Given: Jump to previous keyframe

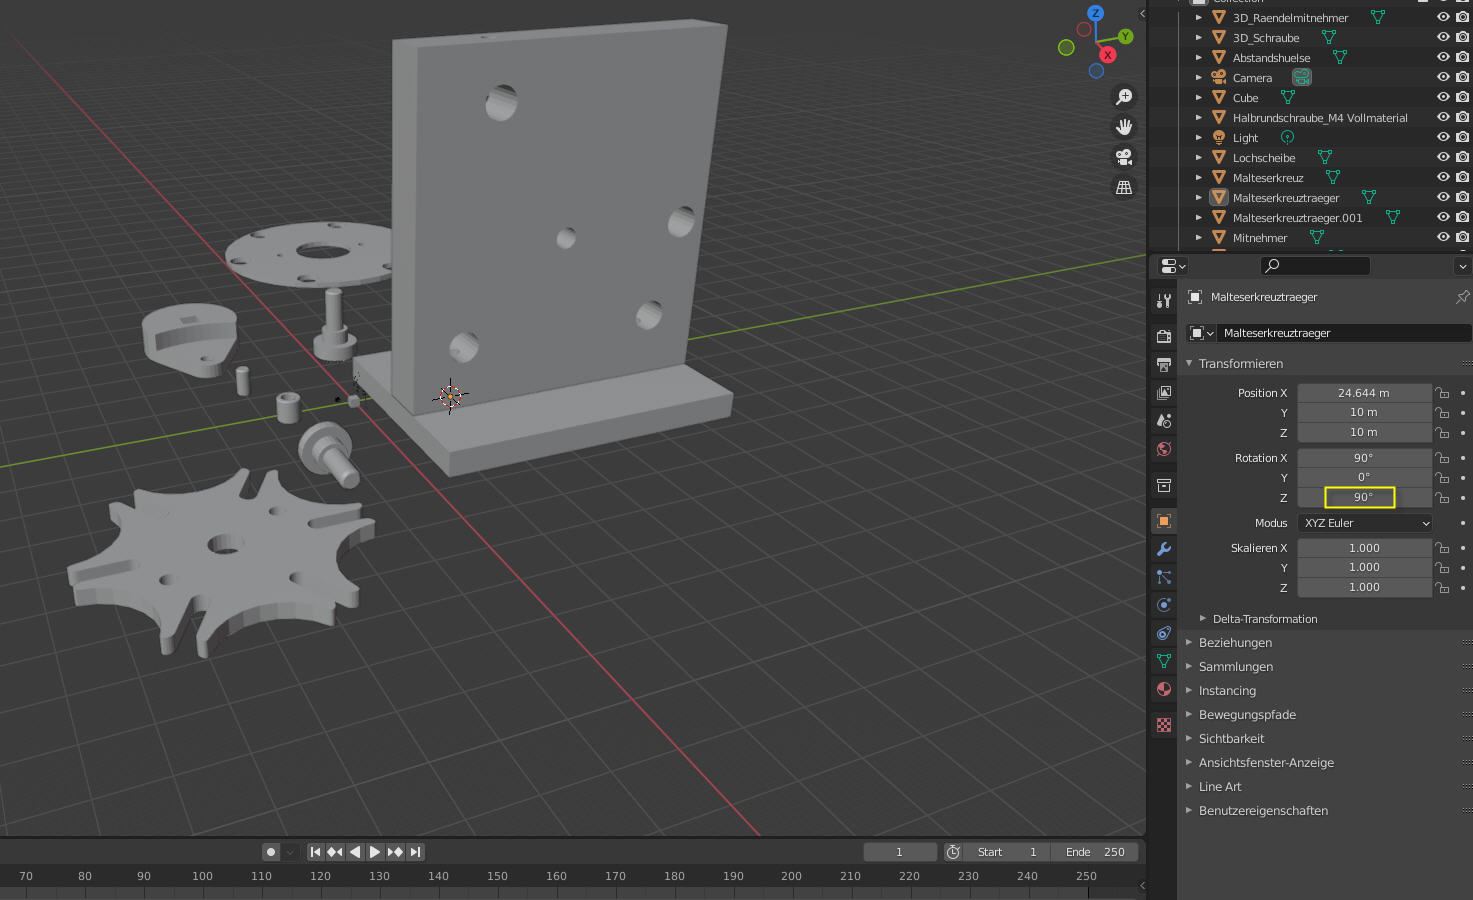Looking at the screenshot, I should pos(335,852).
